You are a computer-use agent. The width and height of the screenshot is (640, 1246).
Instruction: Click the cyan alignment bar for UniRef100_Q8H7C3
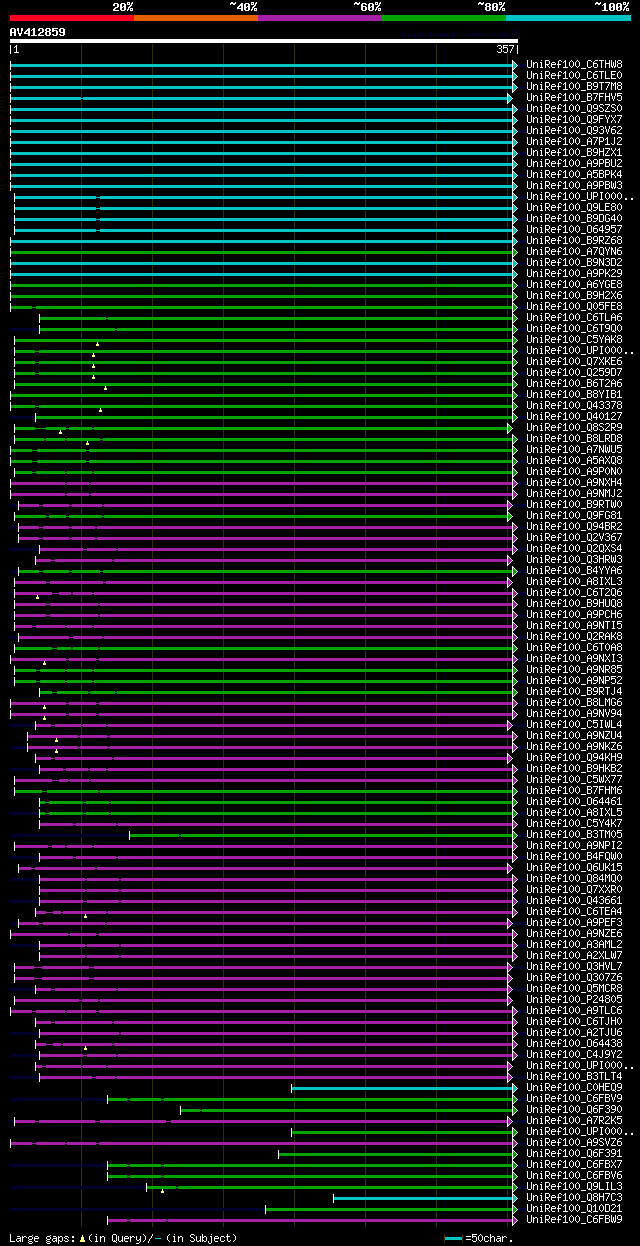[x=425, y=1197]
